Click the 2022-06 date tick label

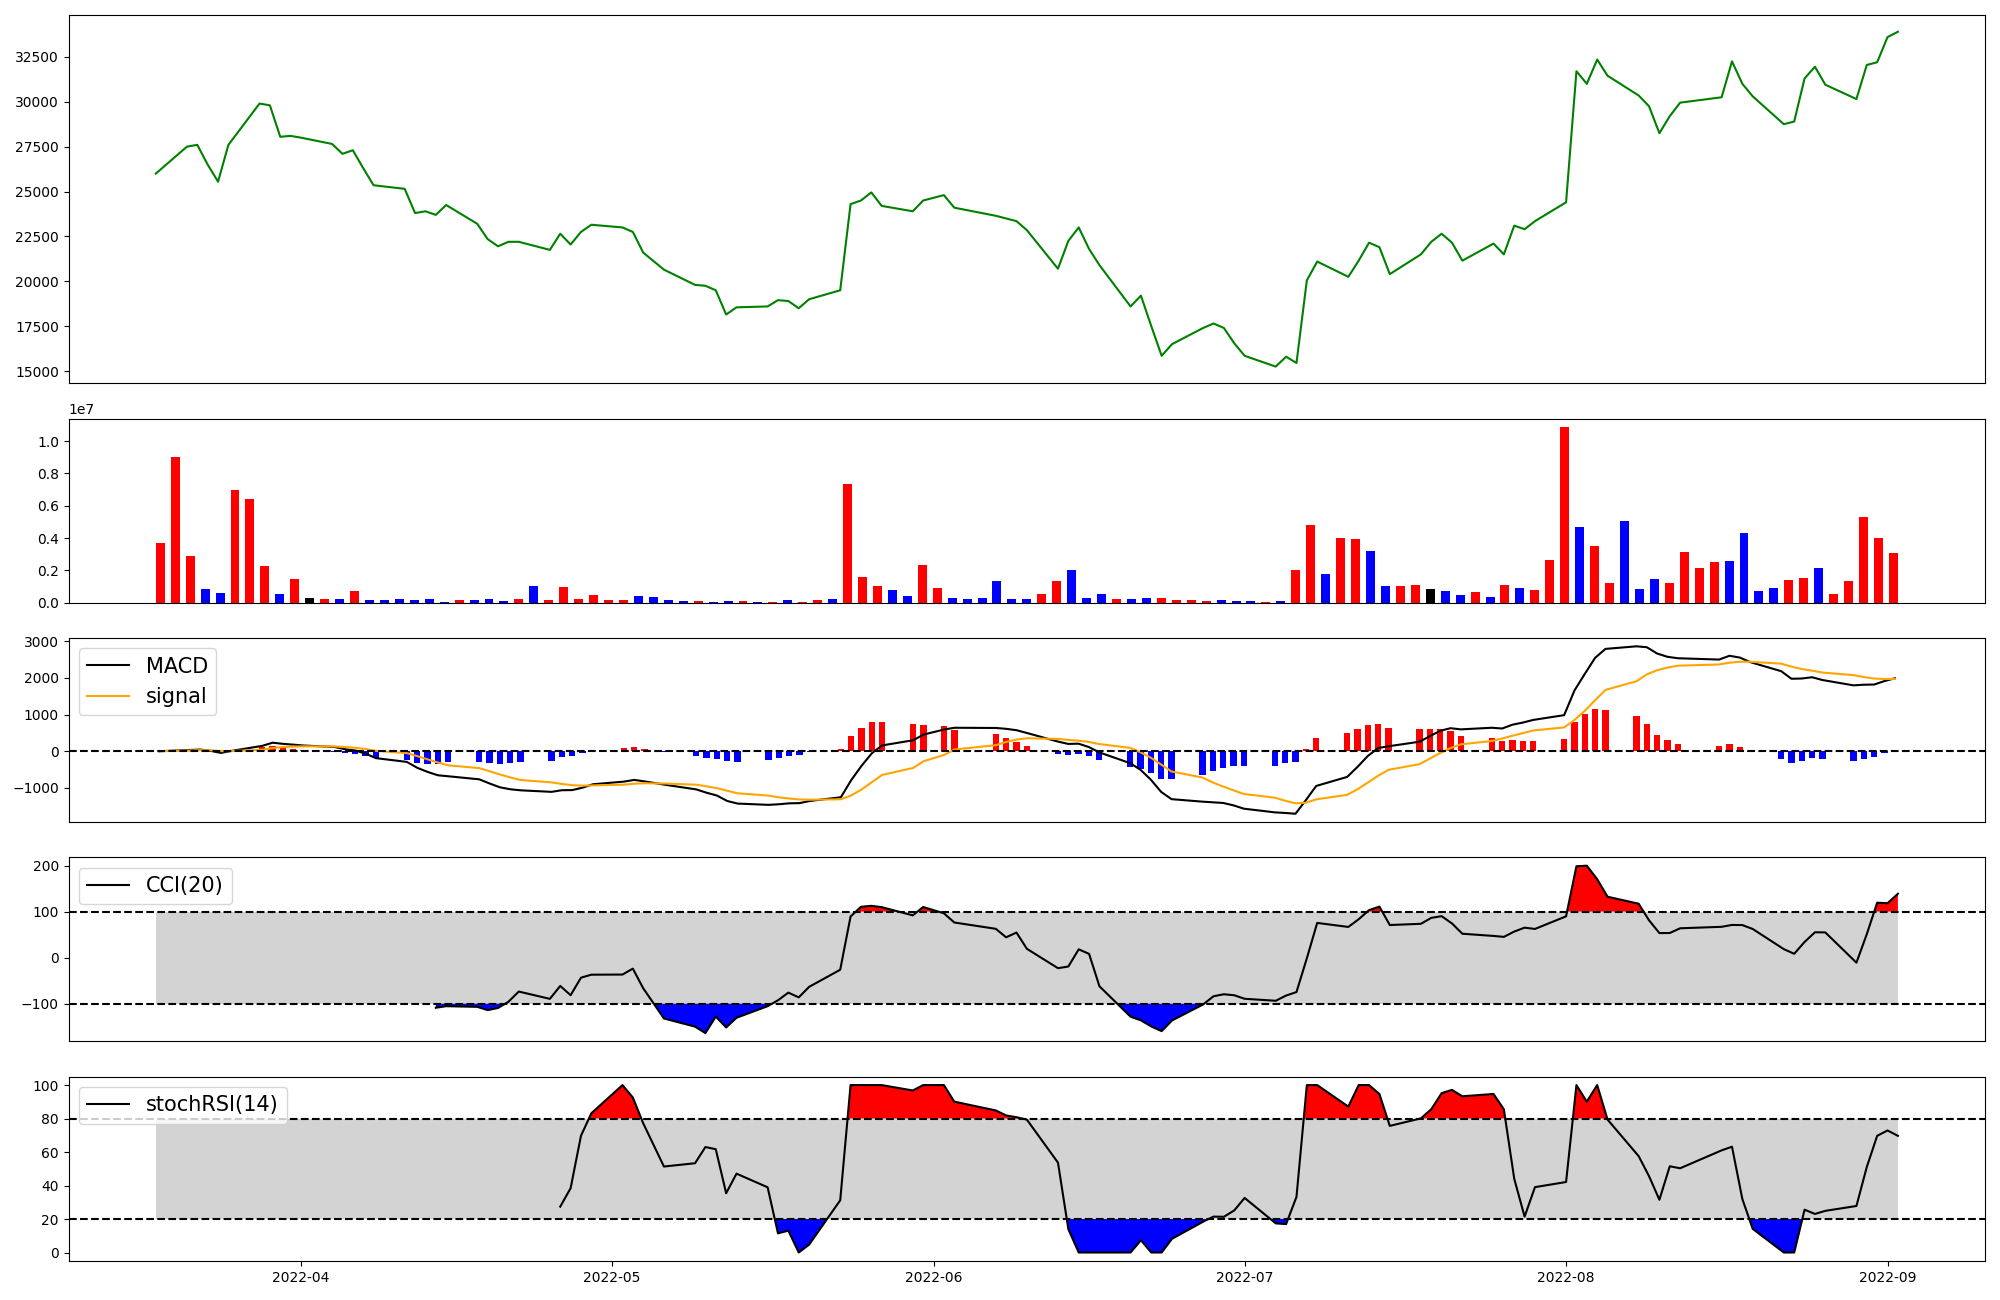[x=933, y=1276]
